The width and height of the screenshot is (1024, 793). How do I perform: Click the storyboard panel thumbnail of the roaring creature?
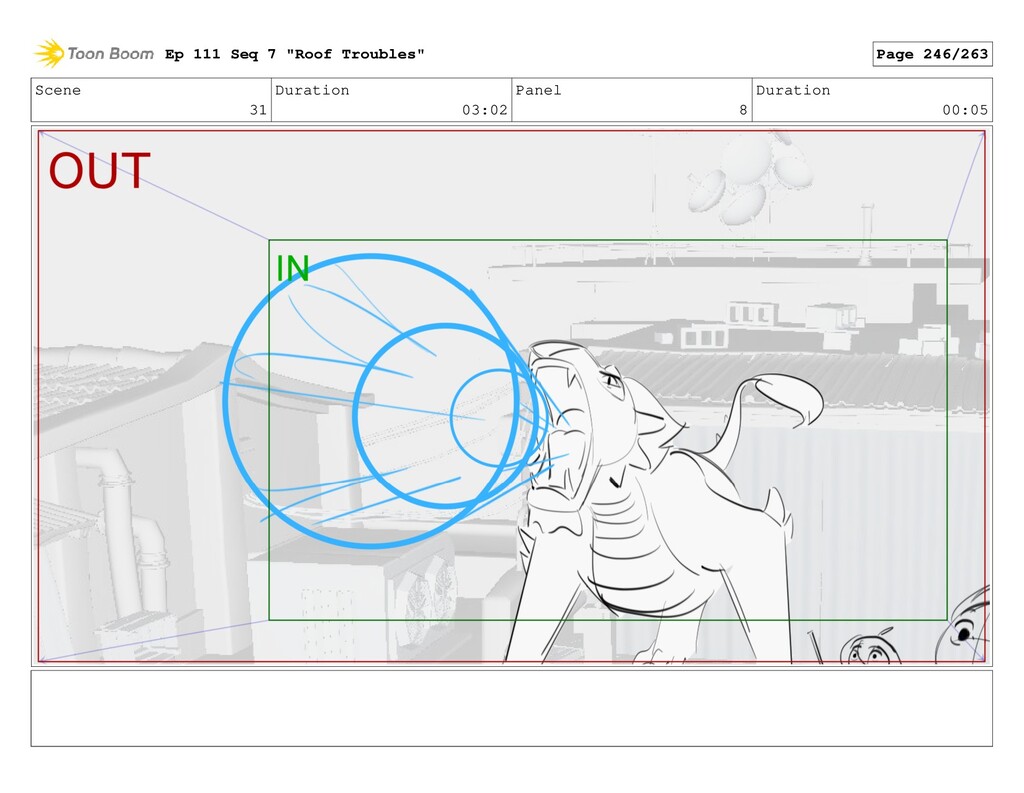511,396
